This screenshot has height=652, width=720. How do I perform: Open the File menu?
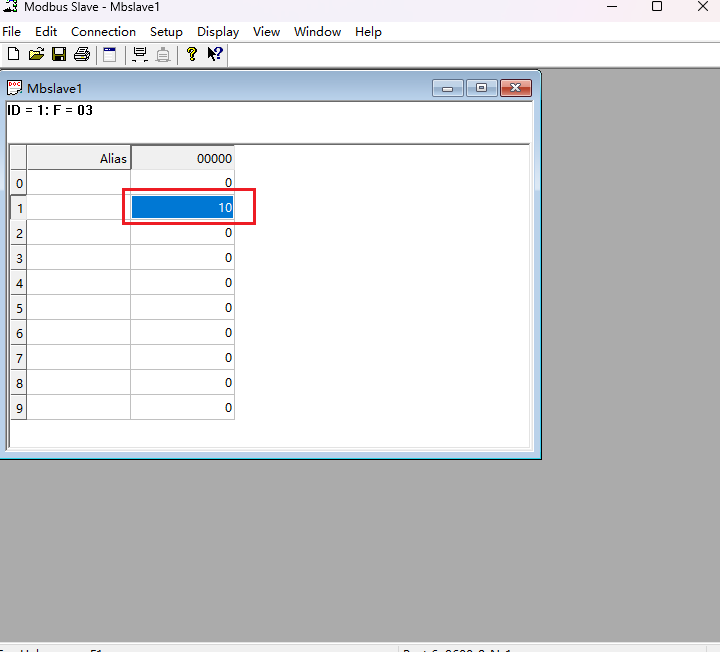(x=12, y=32)
